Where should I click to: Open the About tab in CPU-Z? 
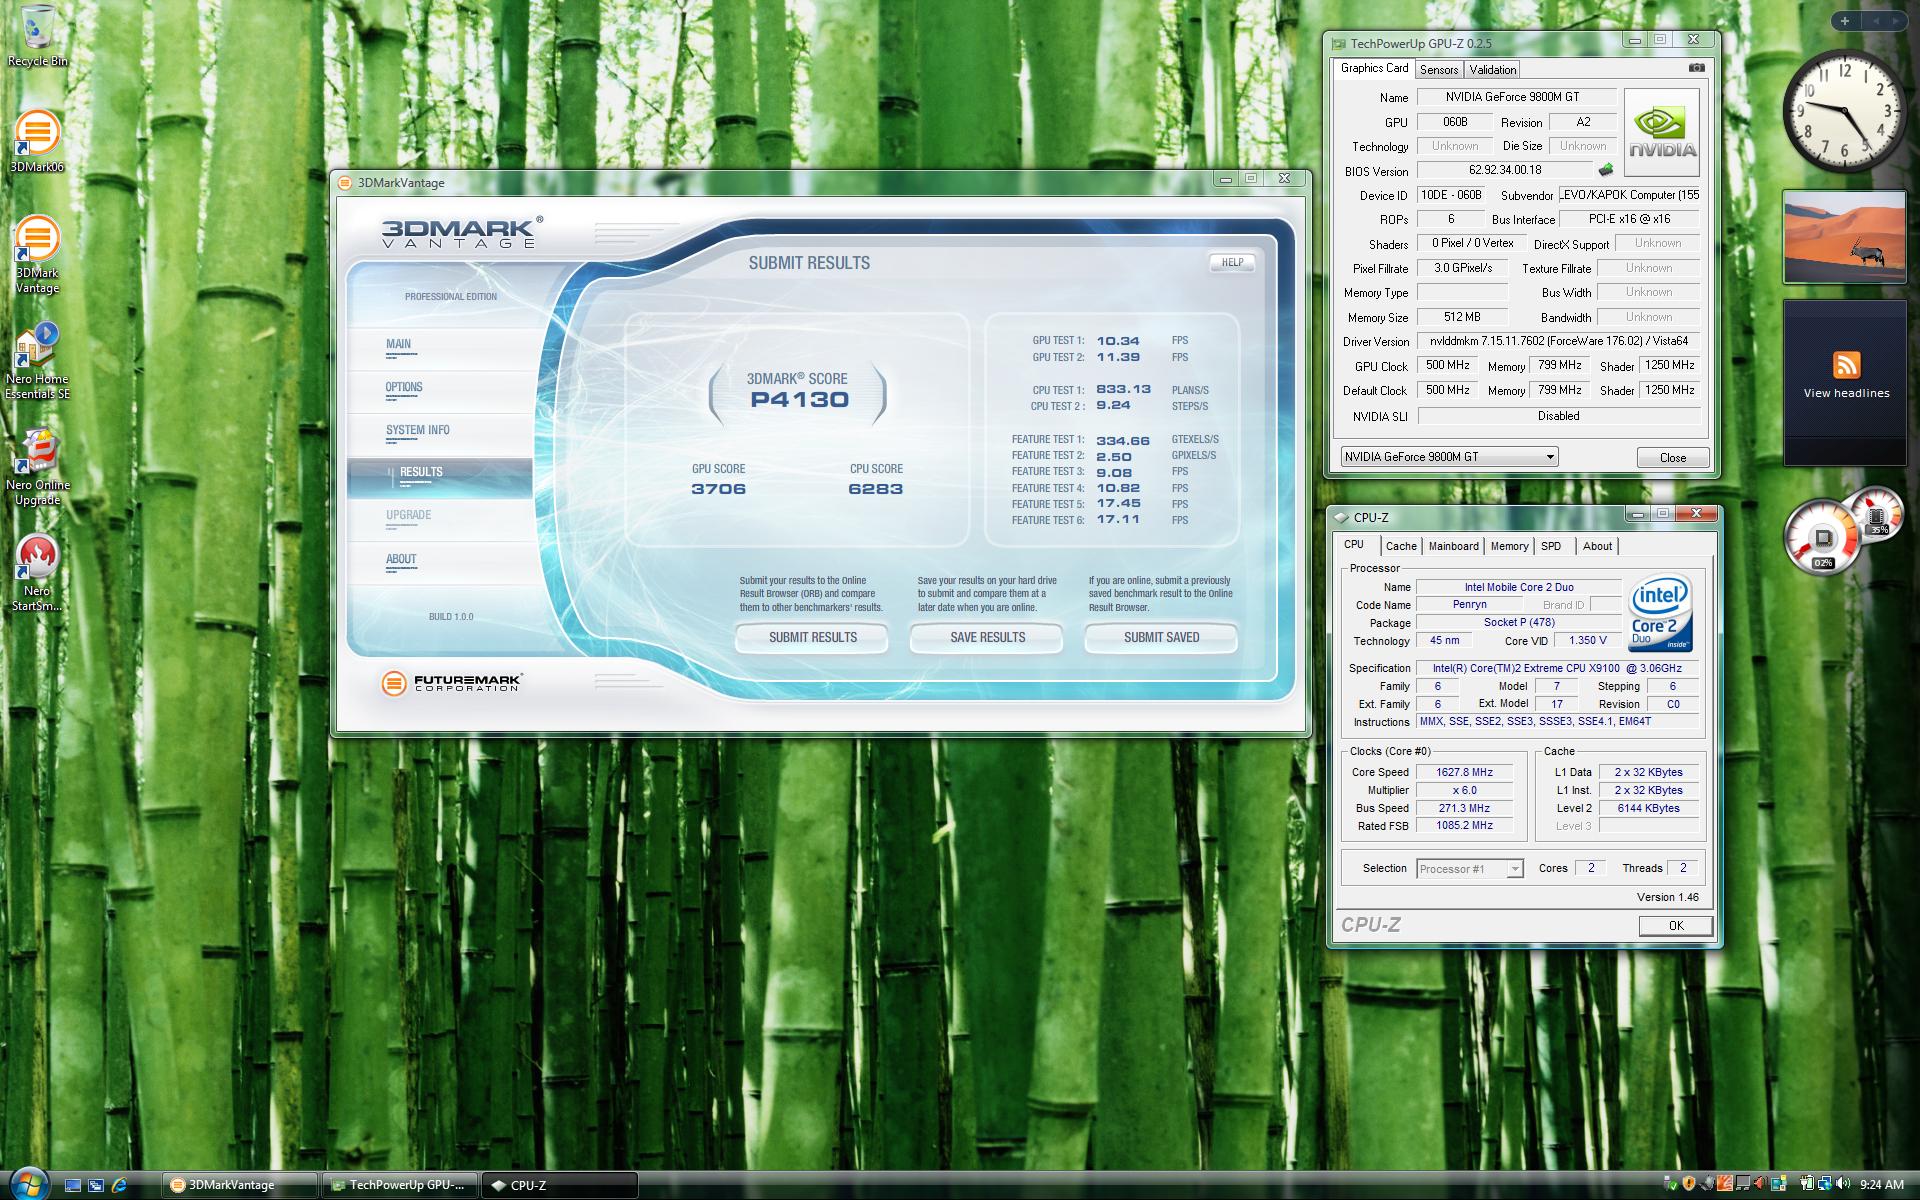point(1597,546)
